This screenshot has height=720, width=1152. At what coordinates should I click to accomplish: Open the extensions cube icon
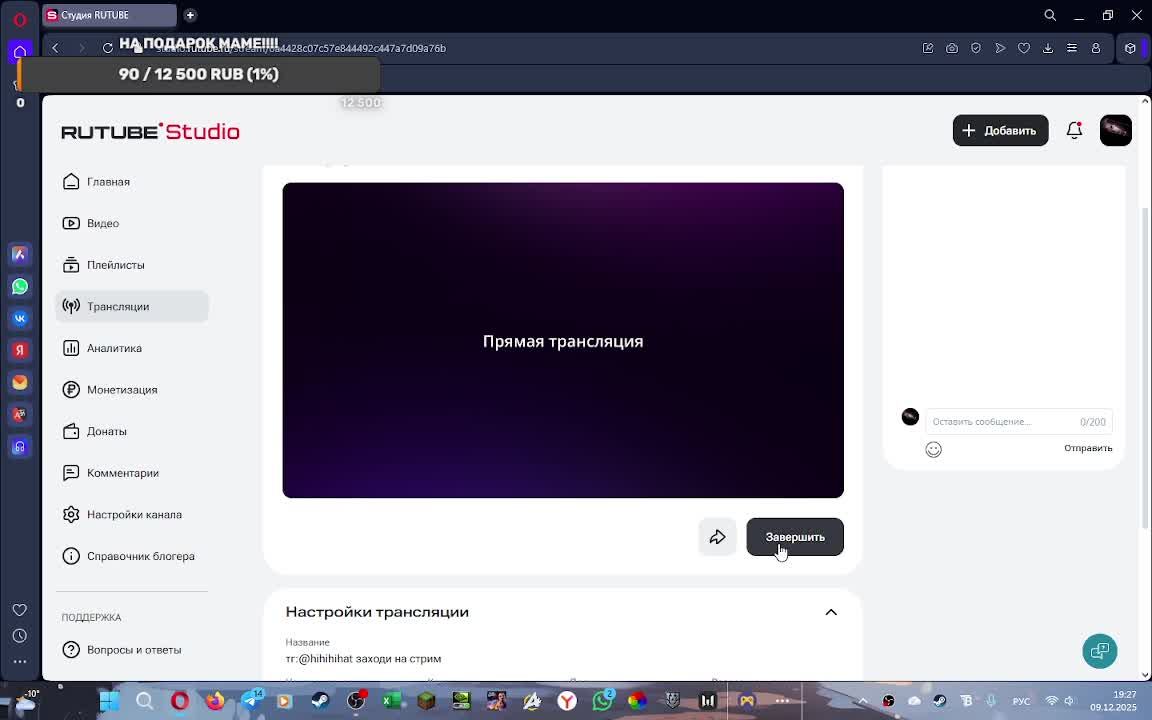click(x=1130, y=48)
